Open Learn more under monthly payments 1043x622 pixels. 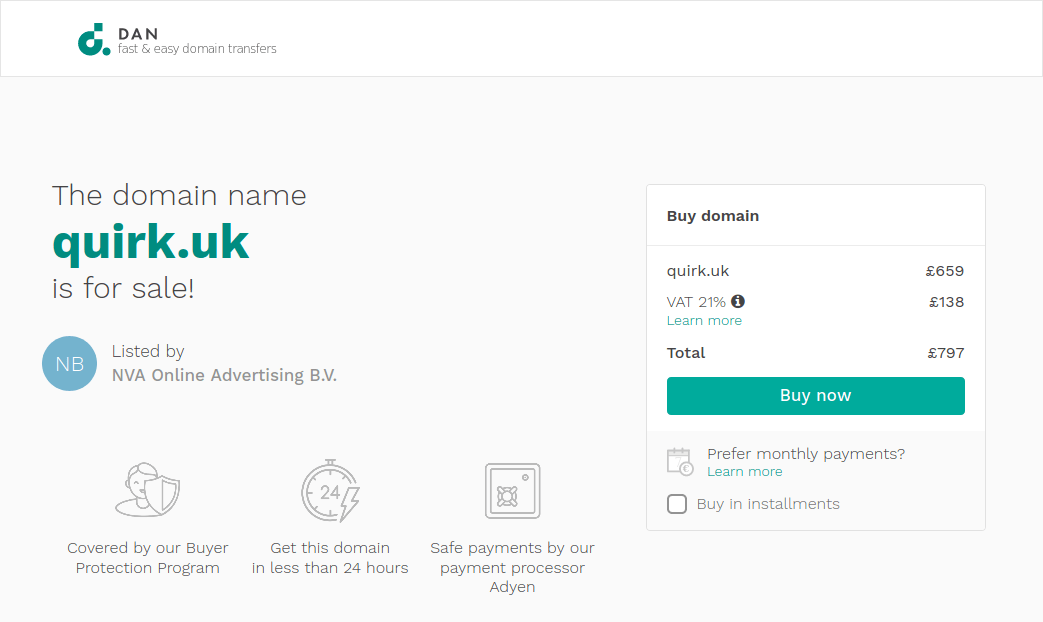pos(744,471)
